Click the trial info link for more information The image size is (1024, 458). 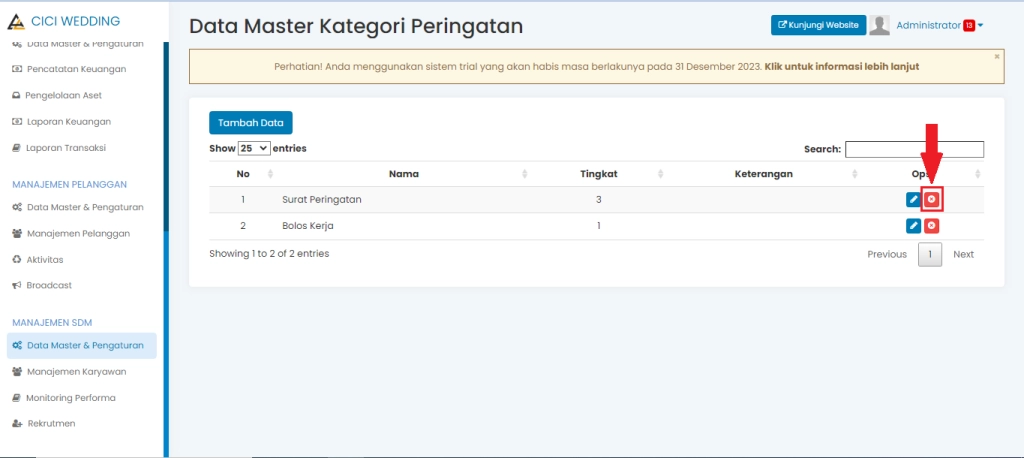coord(841,67)
